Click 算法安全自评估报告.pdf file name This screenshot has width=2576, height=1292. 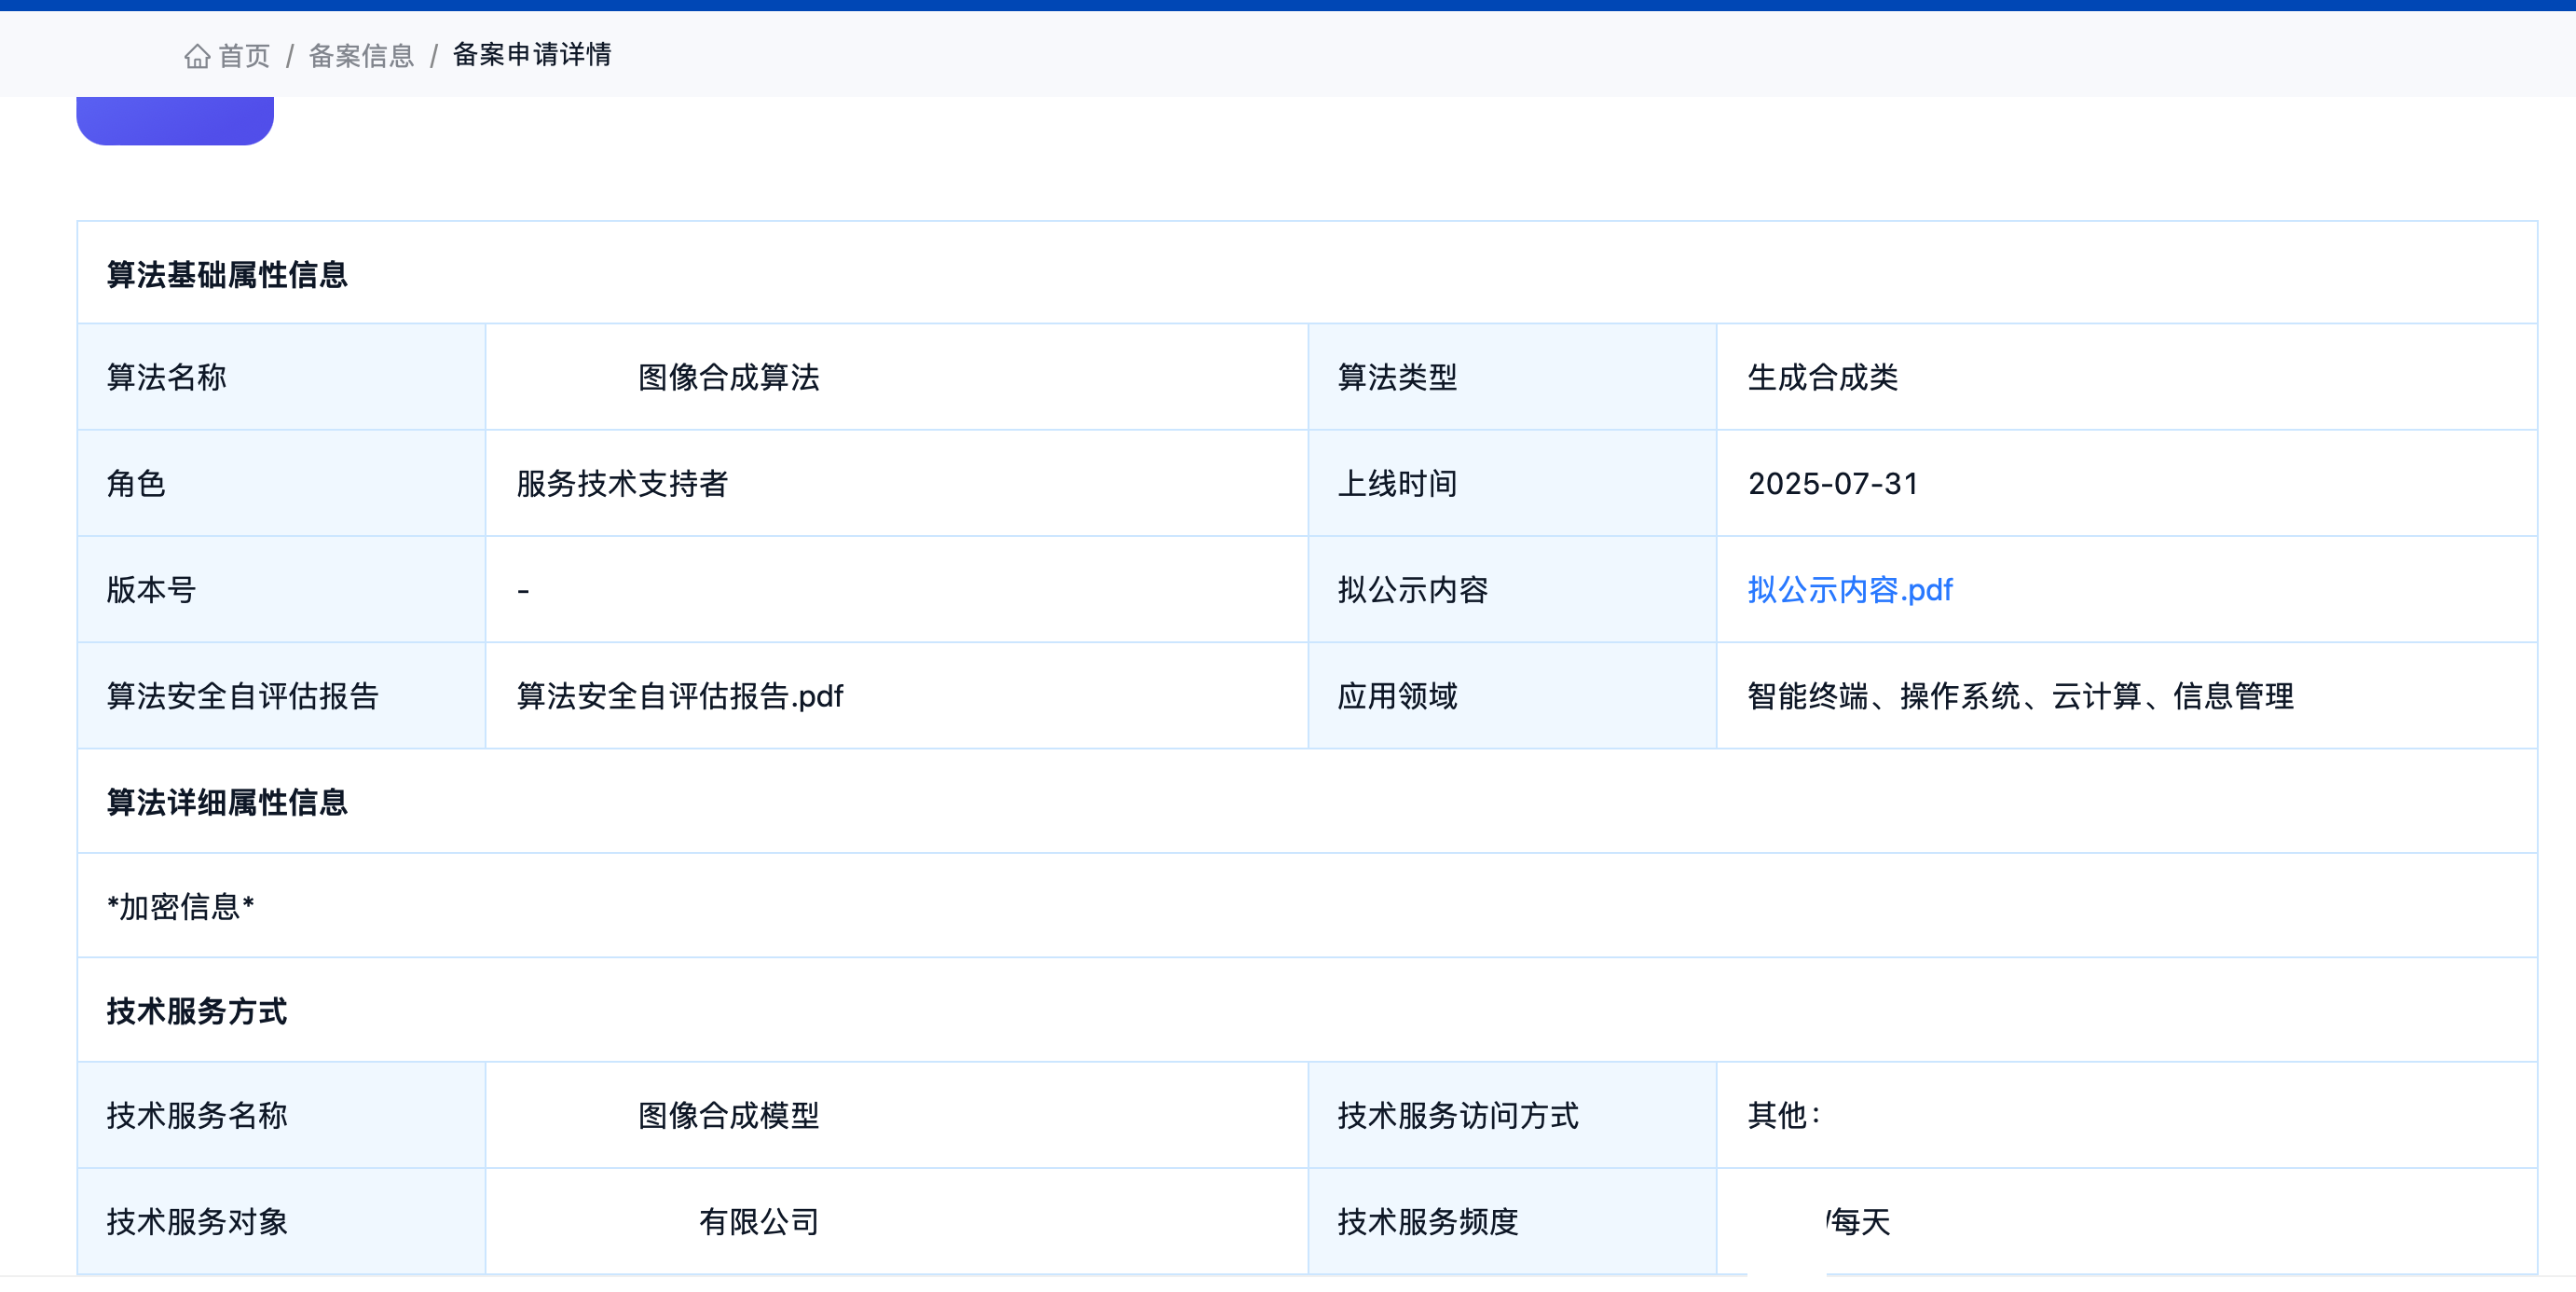coord(679,696)
